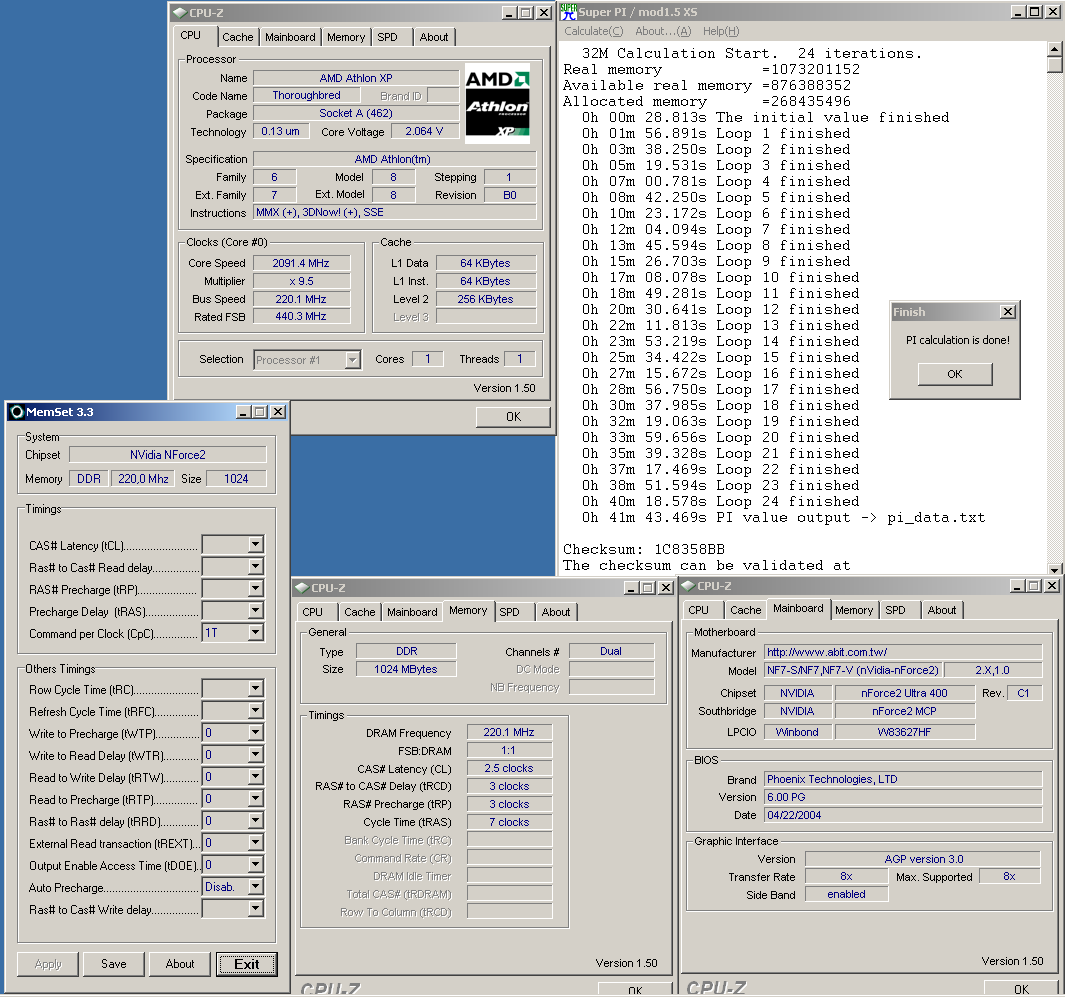Screen dimensions: 1065x997
Task: Open the Ras# to Cas# Write delay dropdown
Action: coord(255,909)
